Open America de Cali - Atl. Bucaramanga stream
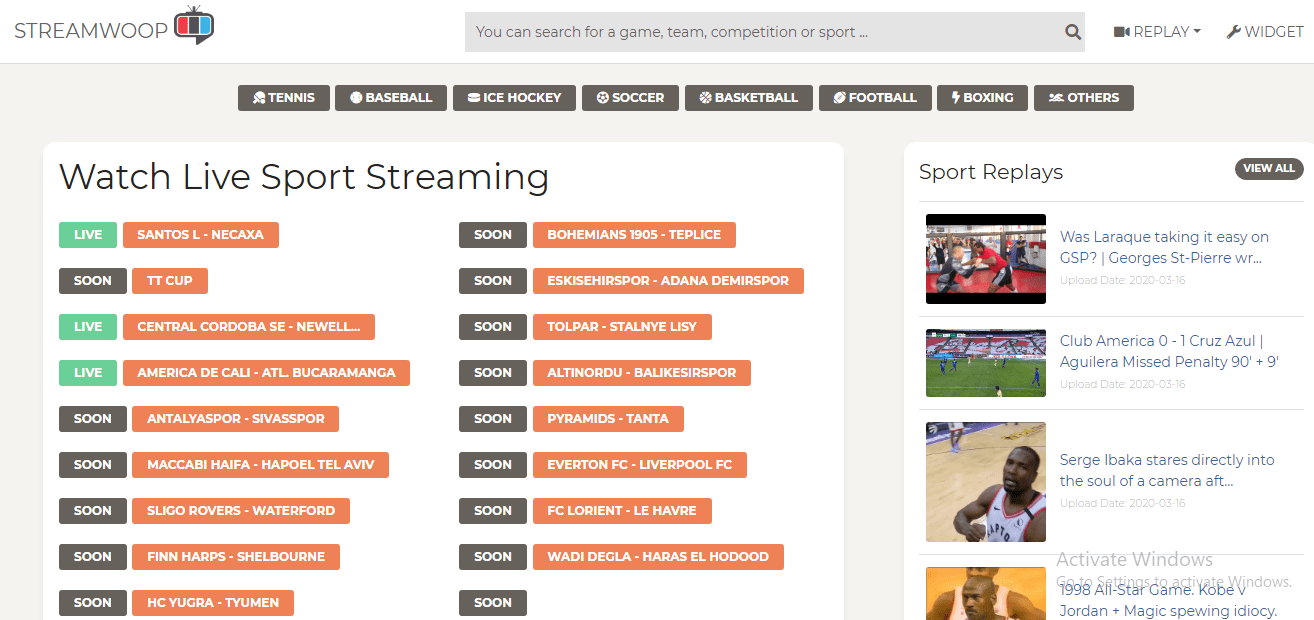1314x620 pixels. click(266, 373)
